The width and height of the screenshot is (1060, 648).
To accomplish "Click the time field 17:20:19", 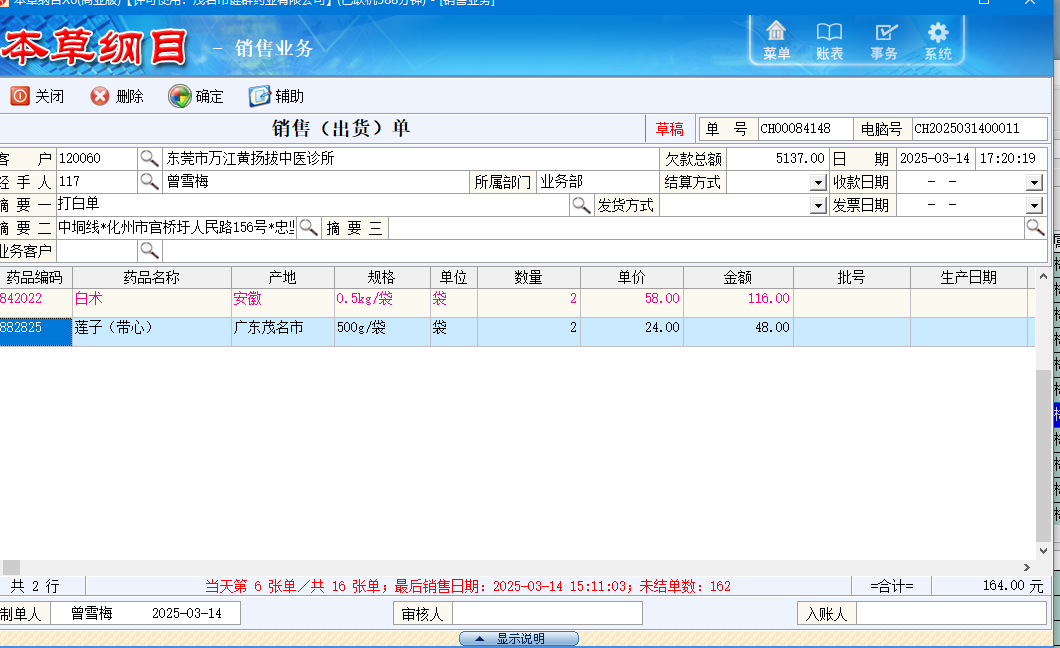I will 1011,159.
